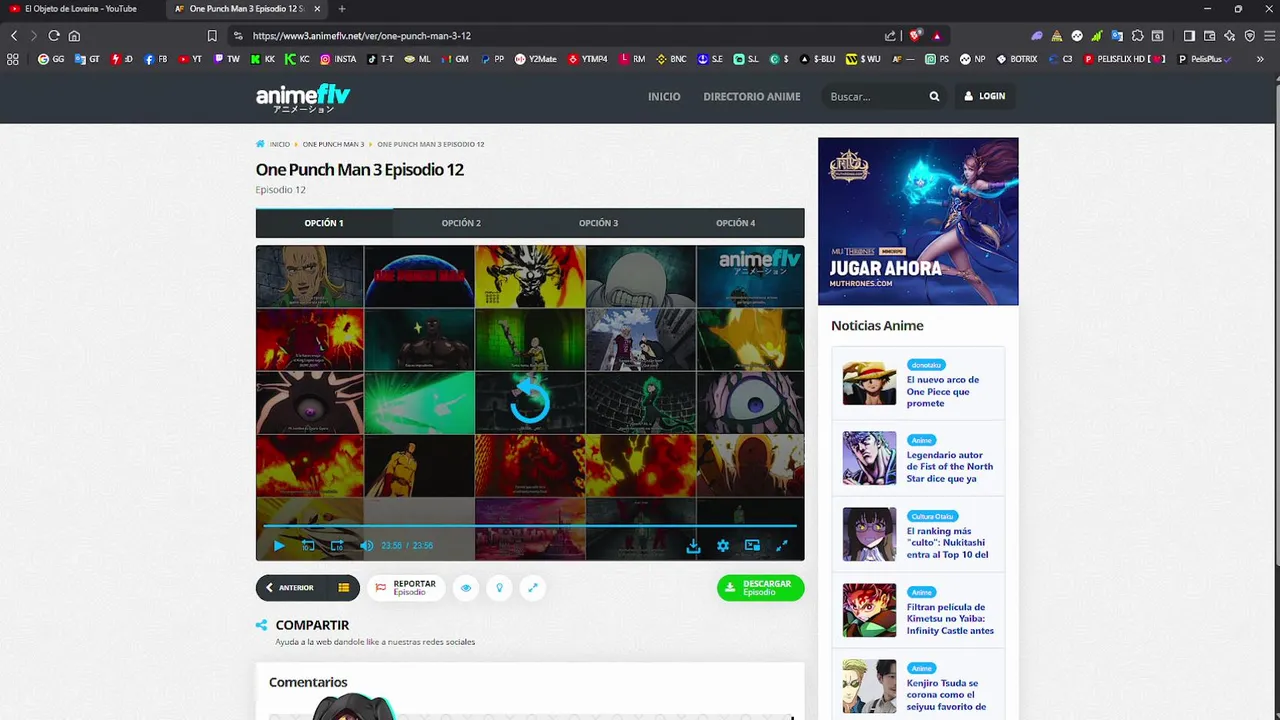Open news 'El nuevo arco de One Piece'
The image size is (1280, 720).
coord(943,392)
